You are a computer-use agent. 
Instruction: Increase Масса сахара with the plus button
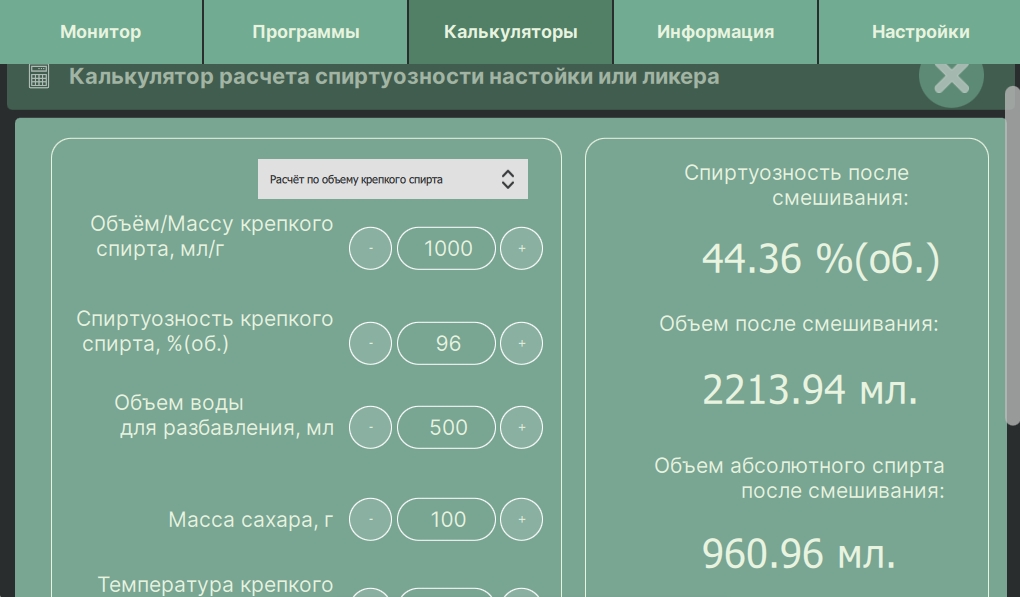(x=521, y=519)
